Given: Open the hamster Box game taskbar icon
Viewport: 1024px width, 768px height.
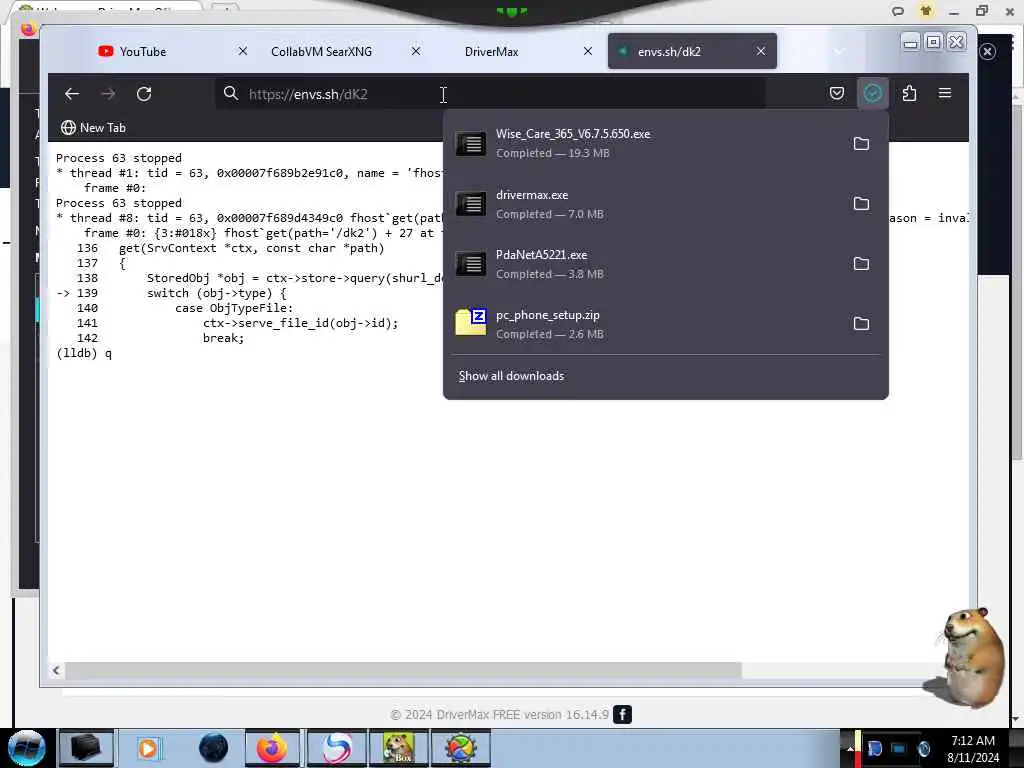Looking at the screenshot, I should [398, 748].
